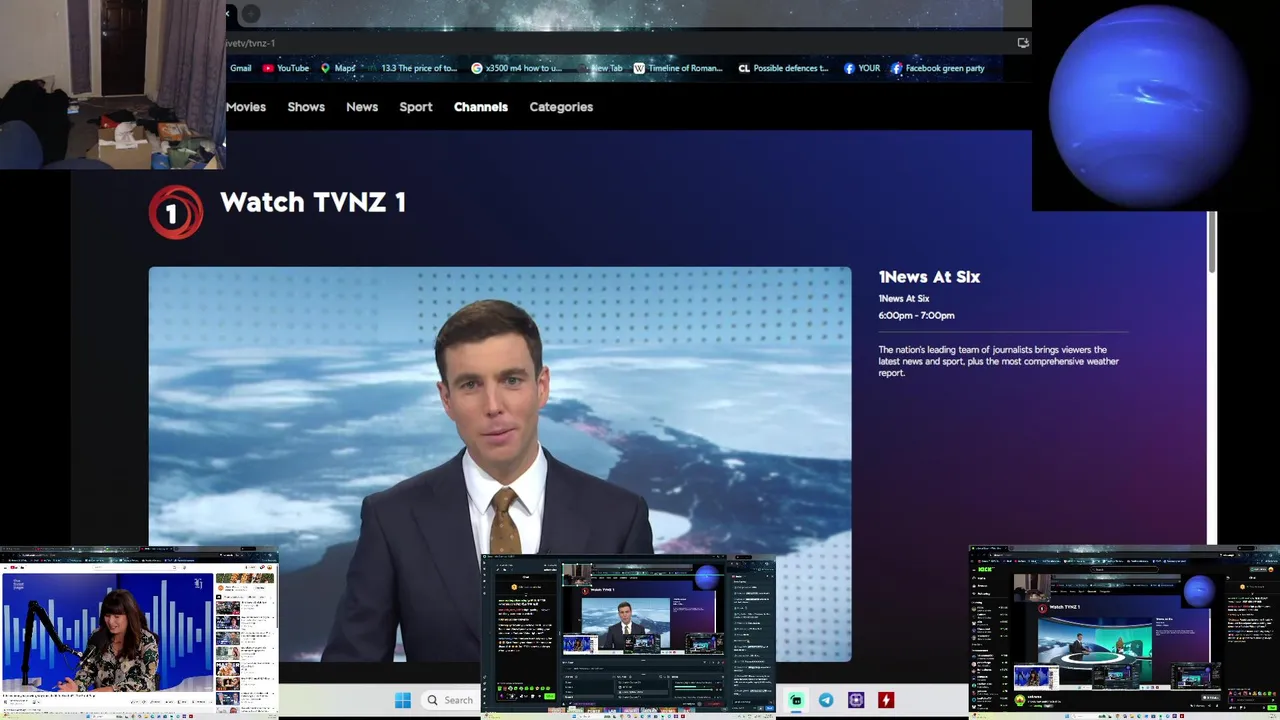Open the green active taskbar app

(796, 700)
